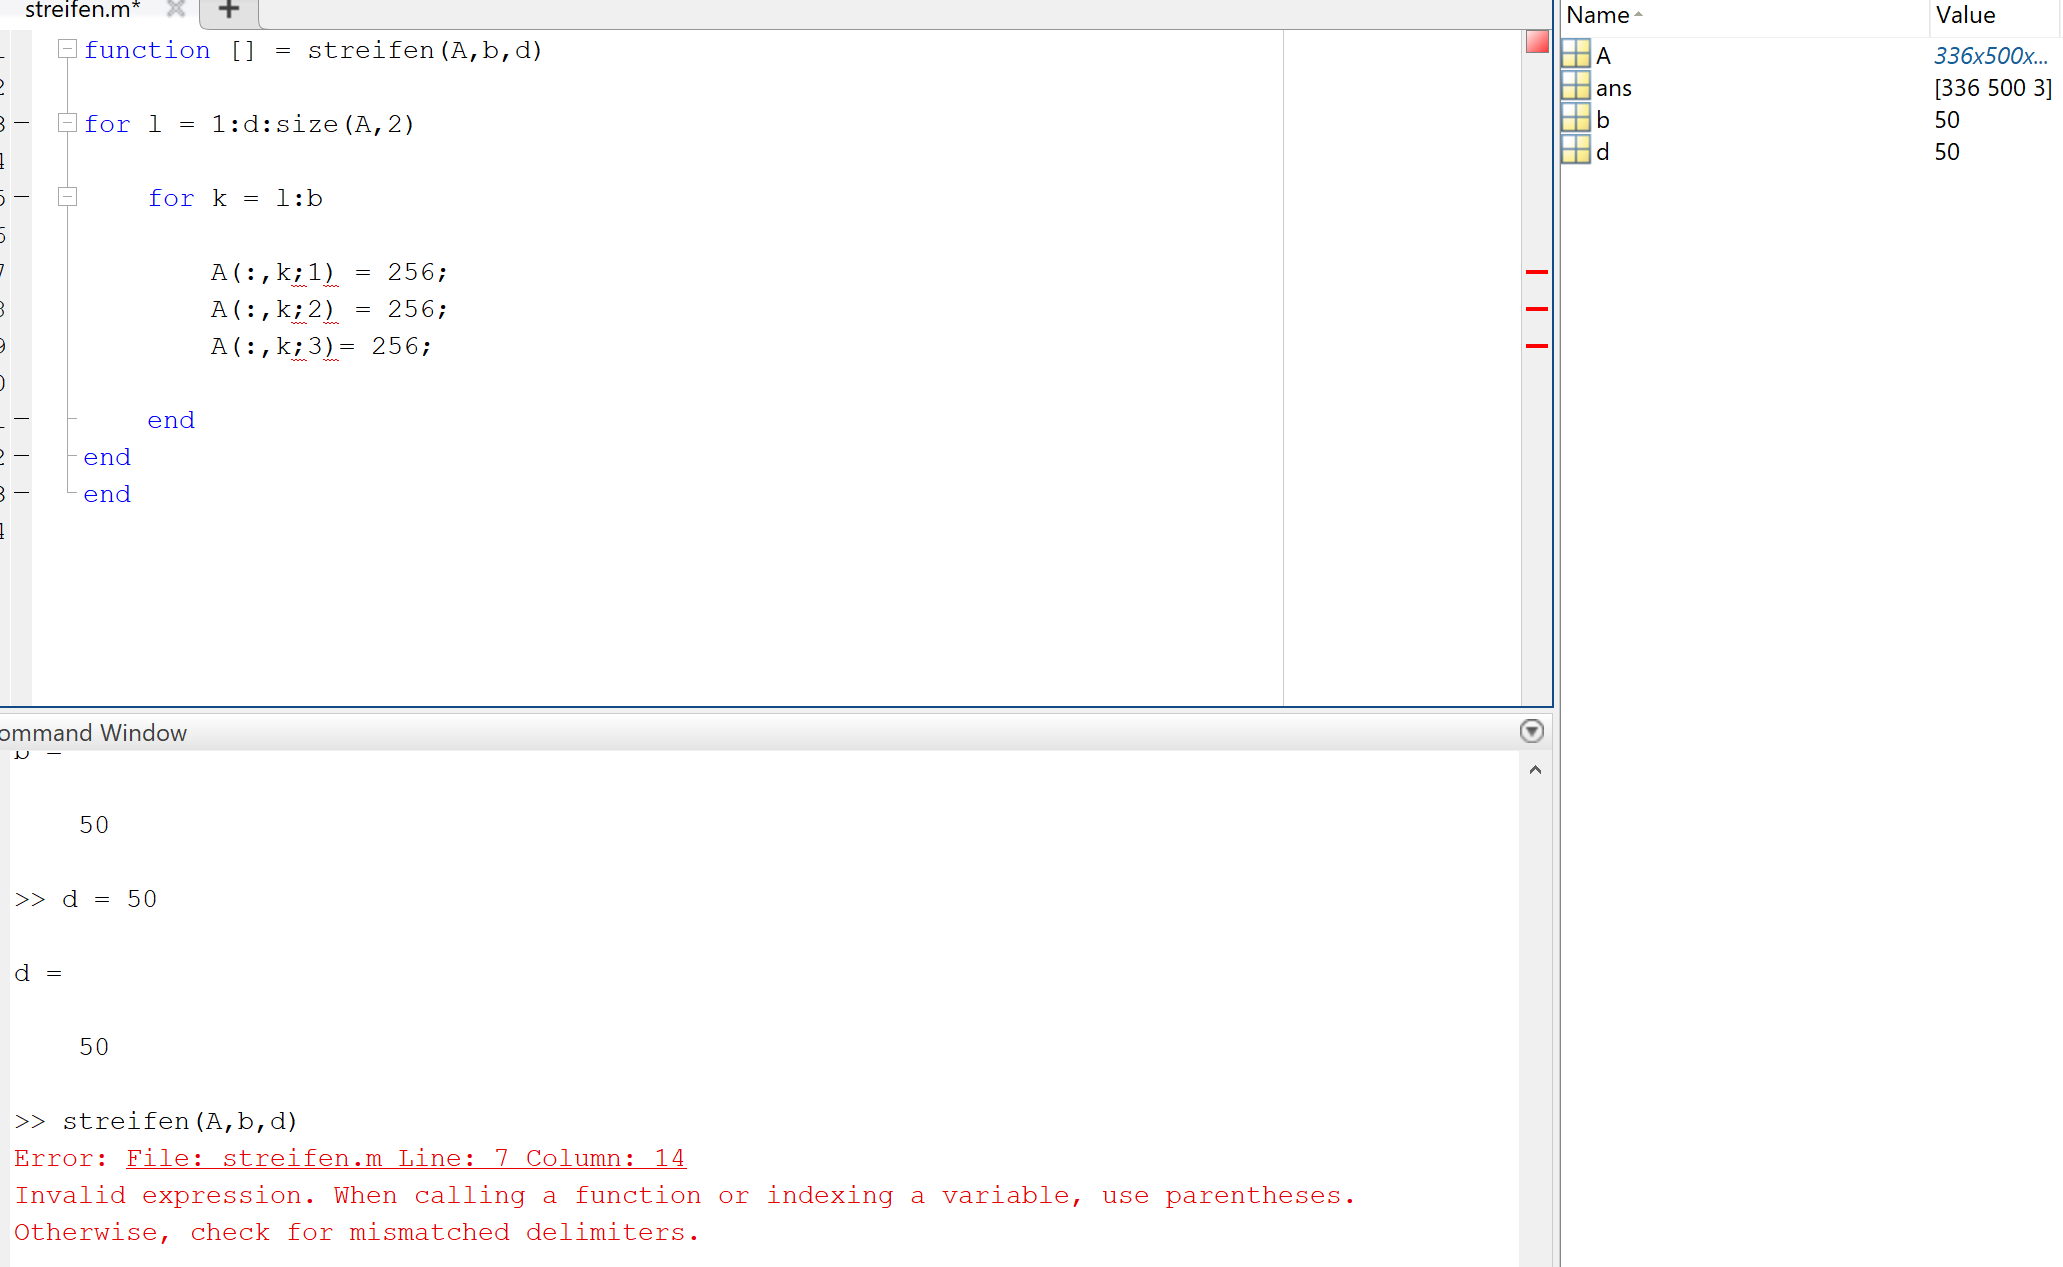Close the streifen.m editor tab

point(176,9)
